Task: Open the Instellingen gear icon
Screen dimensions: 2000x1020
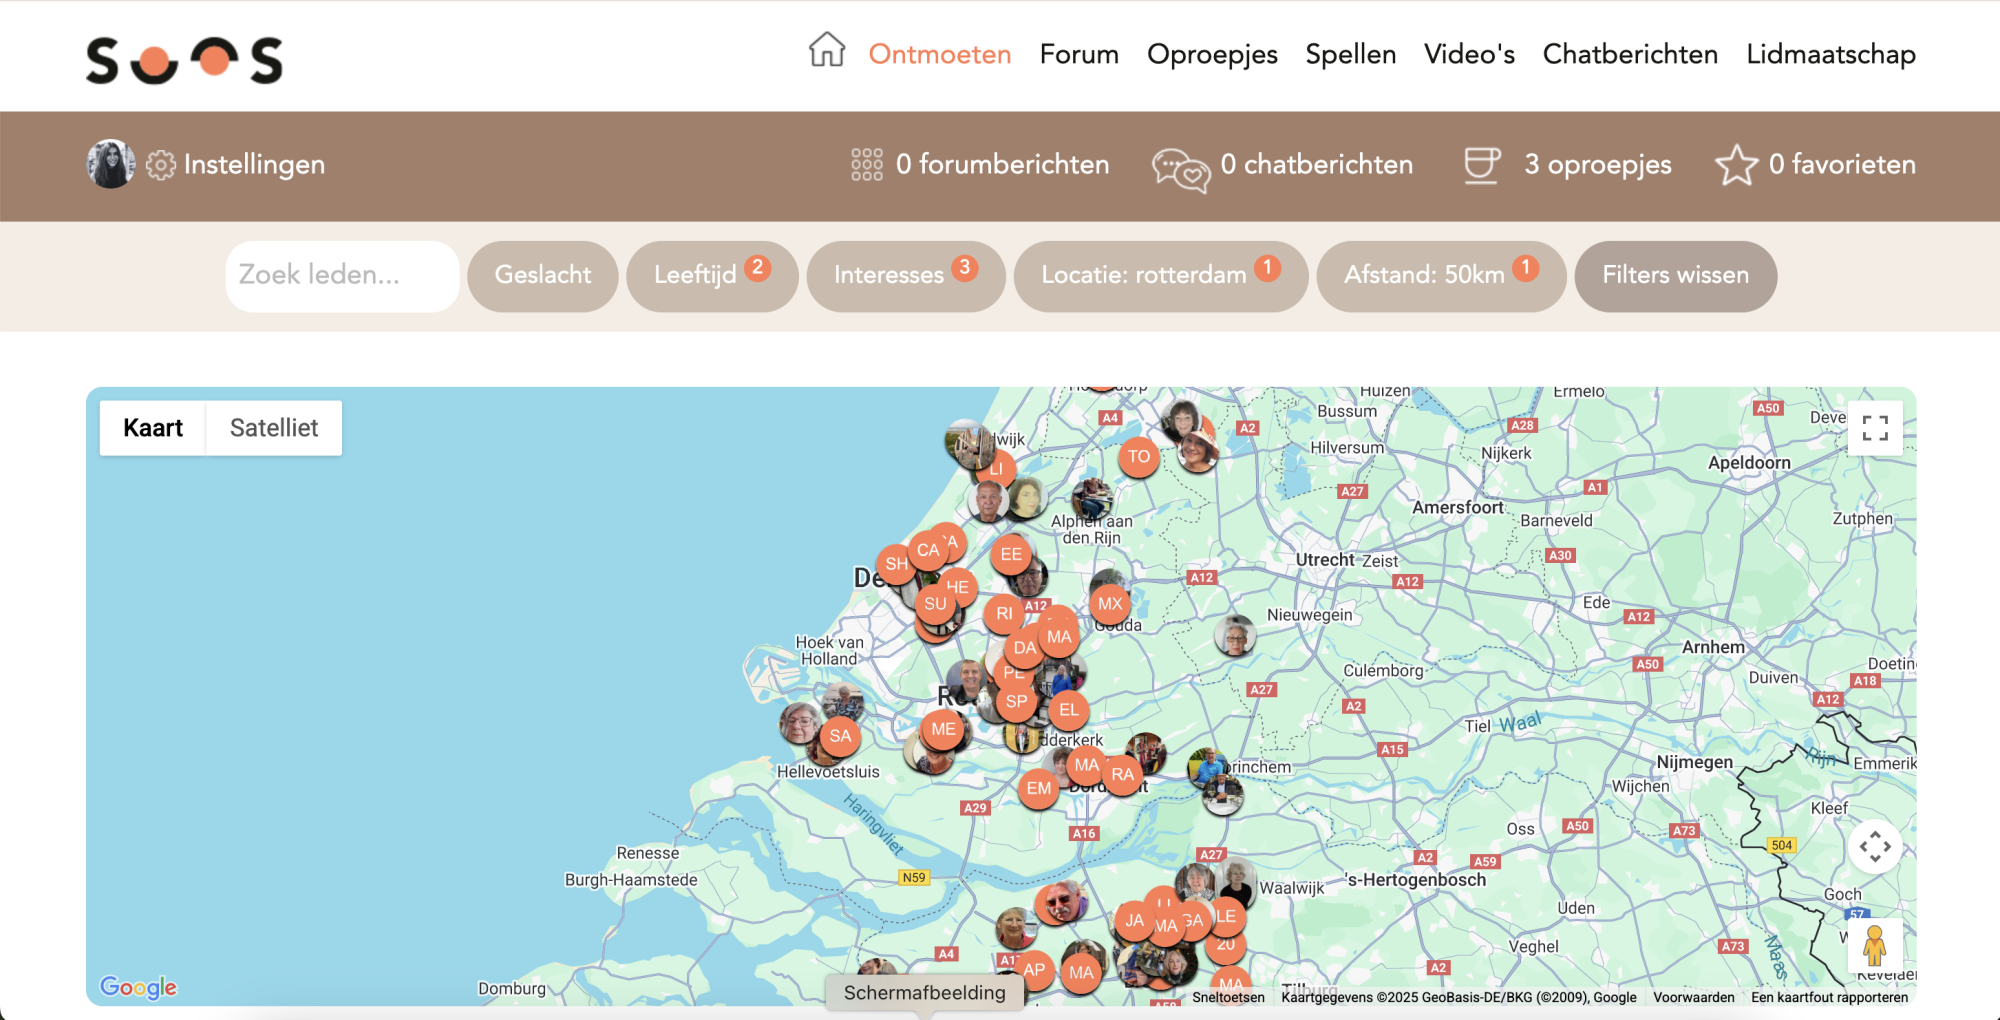Action: coord(161,165)
